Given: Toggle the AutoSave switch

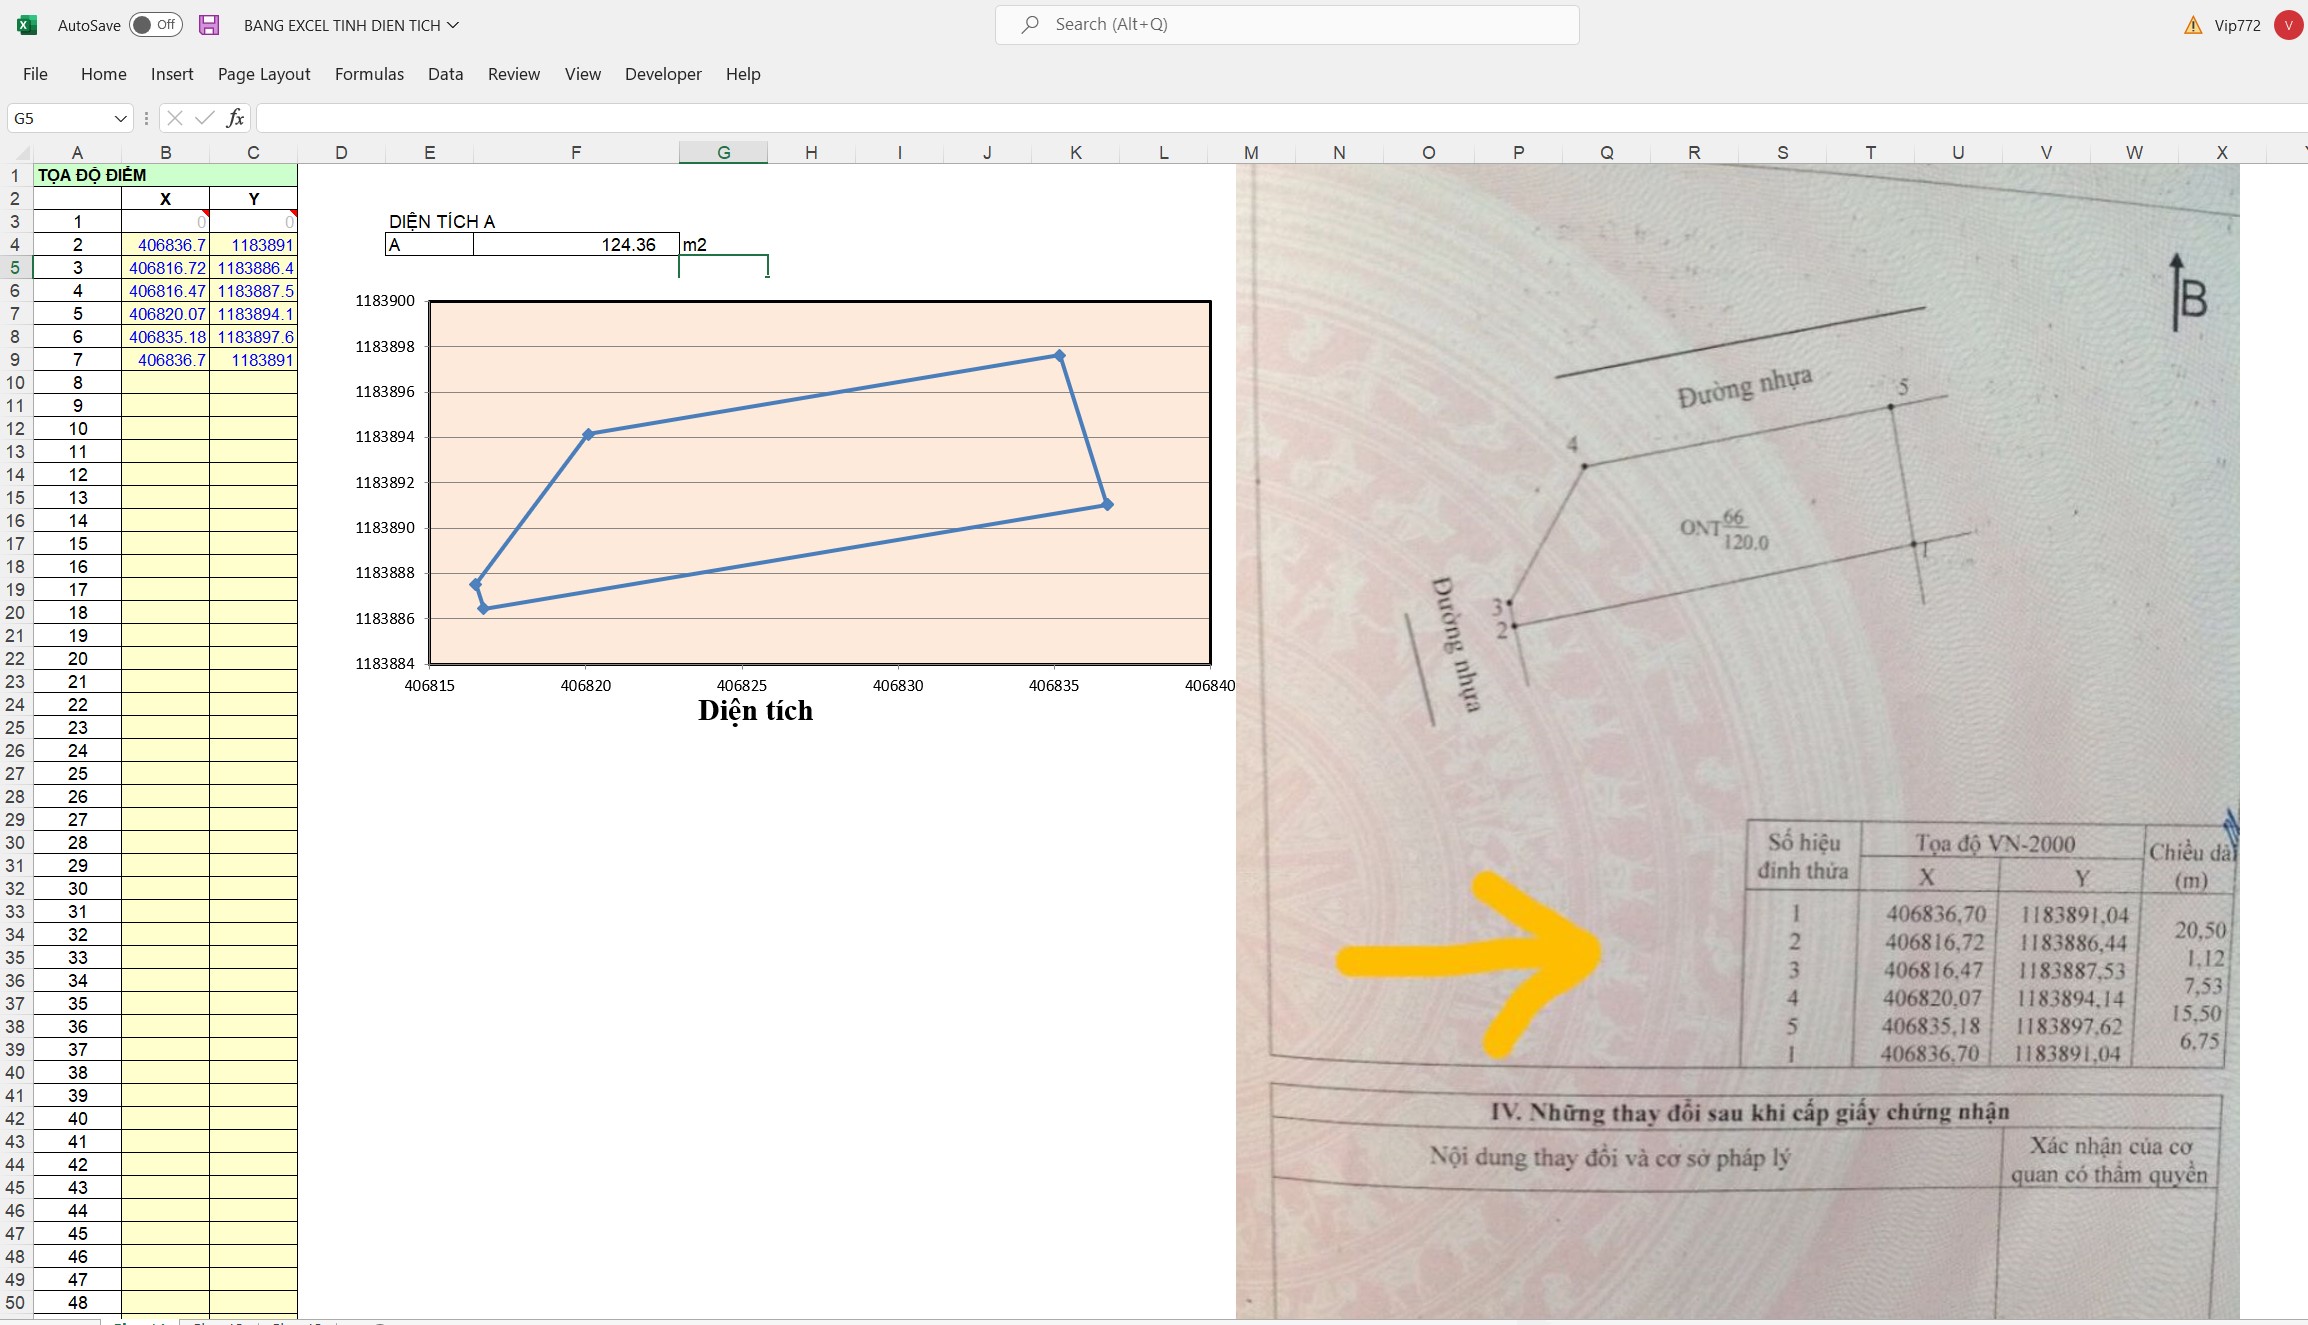Looking at the screenshot, I should (157, 25).
